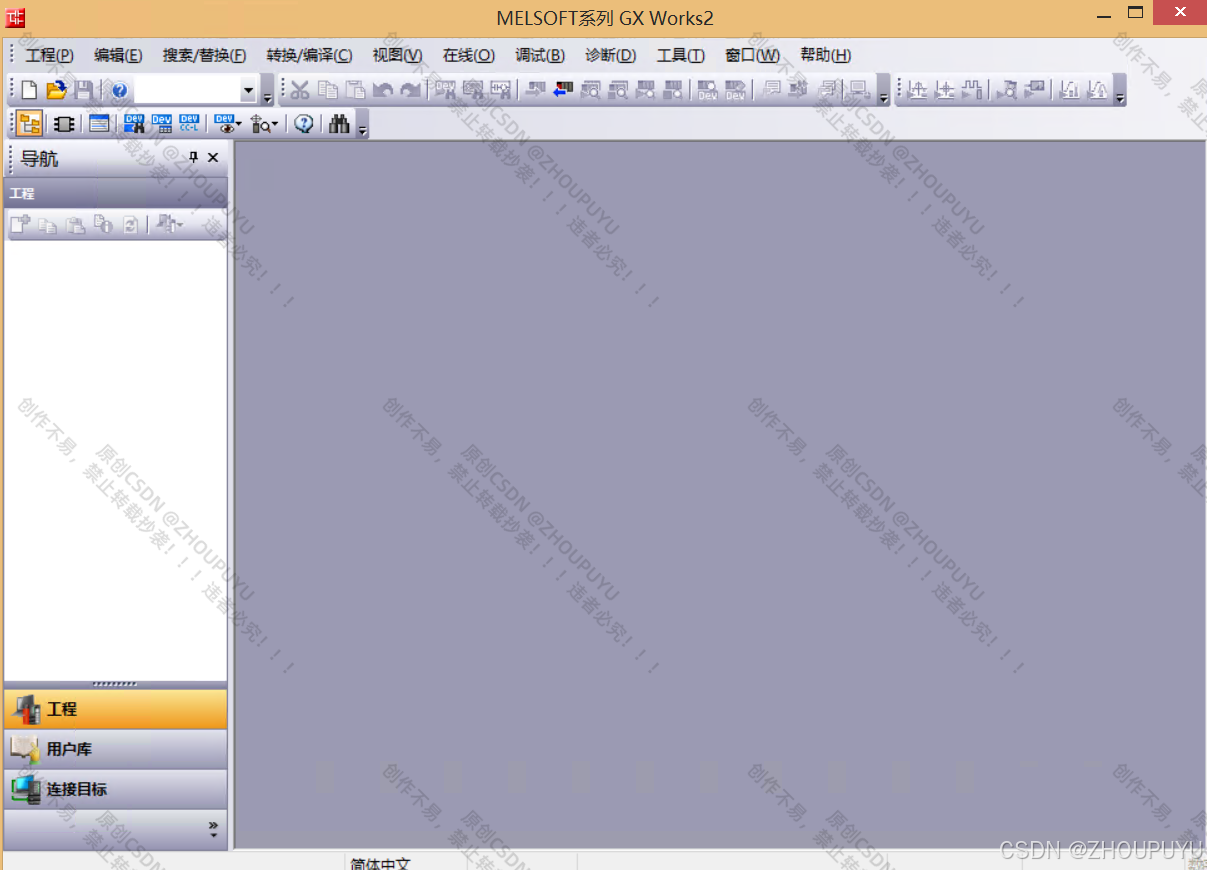Toggle the pin on the 导航 panel
The image size is (1207, 870).
pos(194,157)
